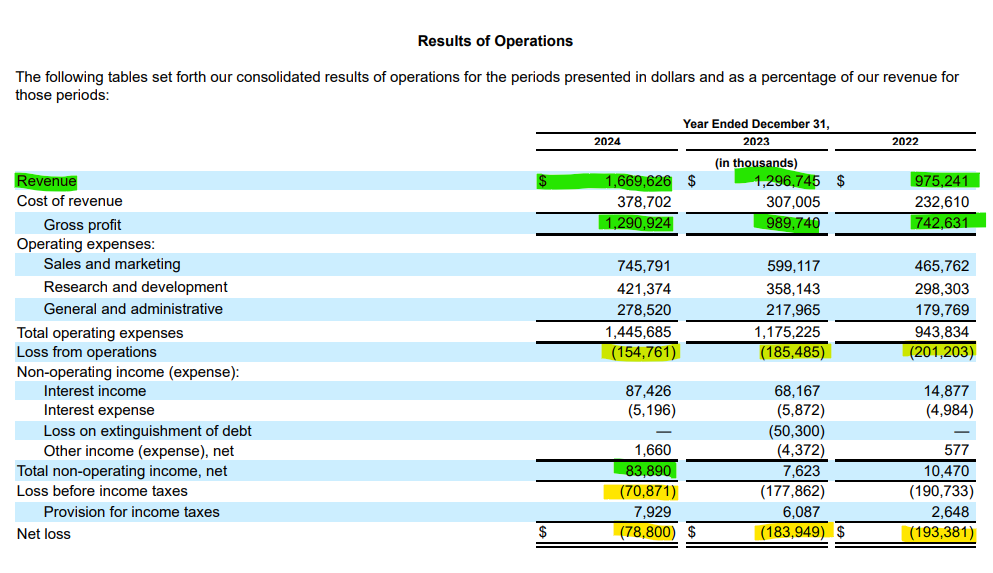Select the 2024 column header
This screenshot has width=993, height=573.
tap(607, 141)
